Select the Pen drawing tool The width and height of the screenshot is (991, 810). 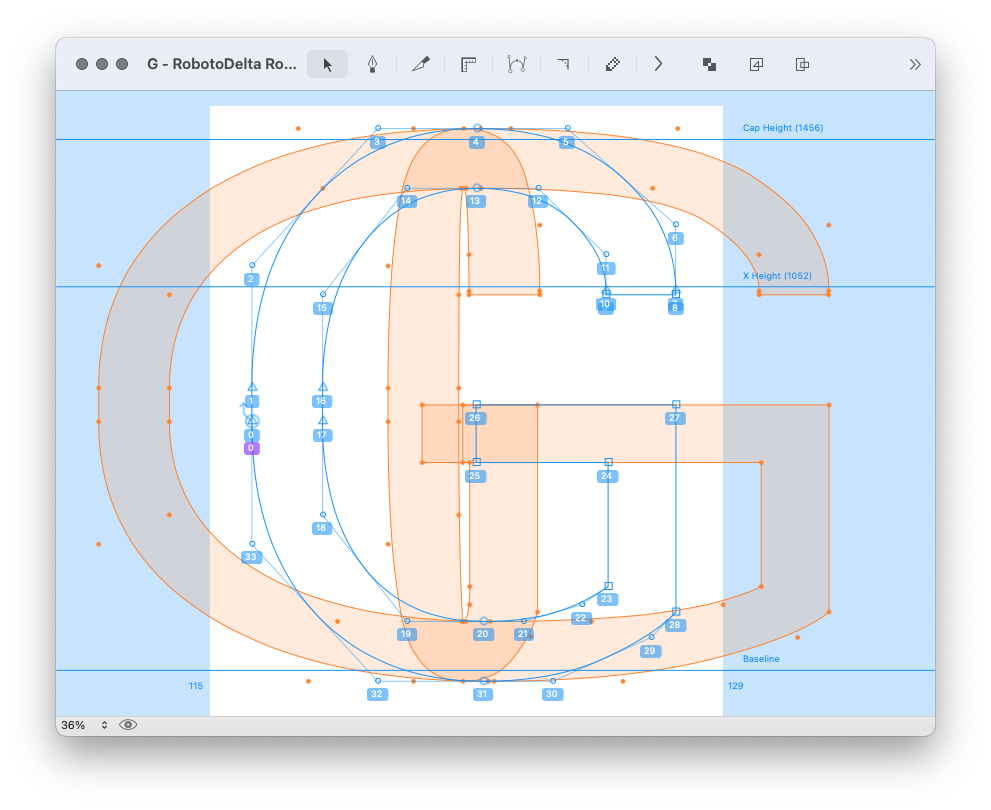[x=372, y=64]
